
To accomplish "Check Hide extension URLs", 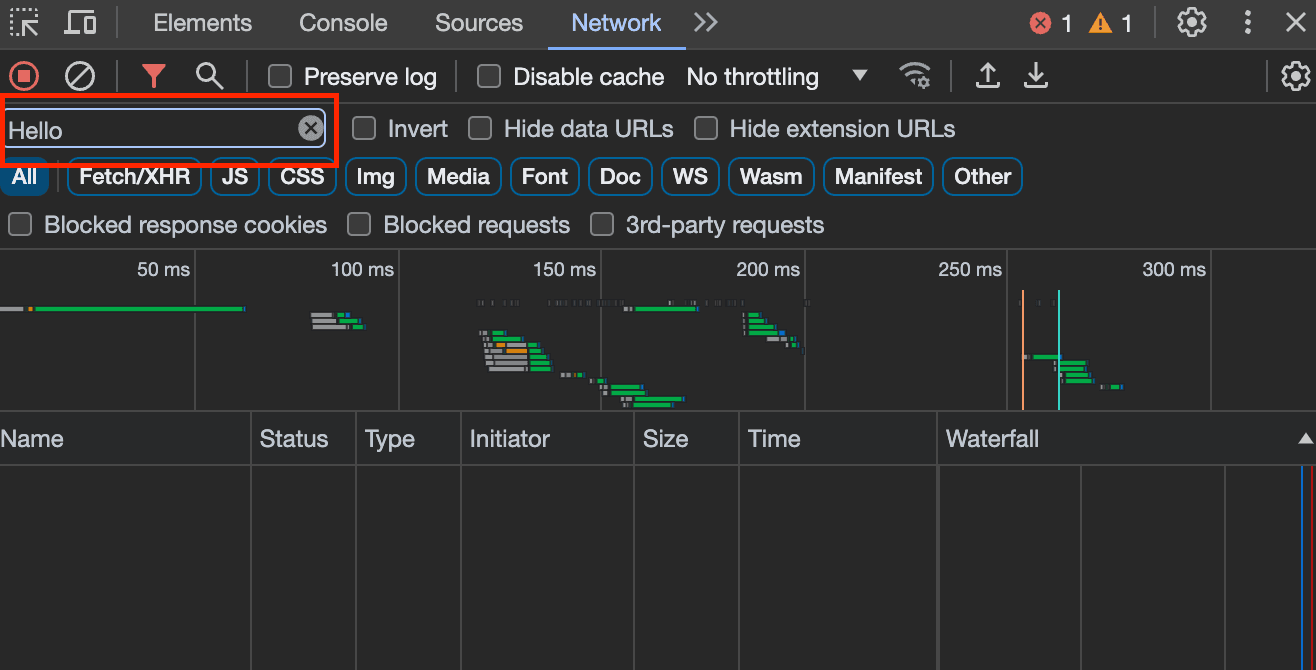I will tap(705, 128).
